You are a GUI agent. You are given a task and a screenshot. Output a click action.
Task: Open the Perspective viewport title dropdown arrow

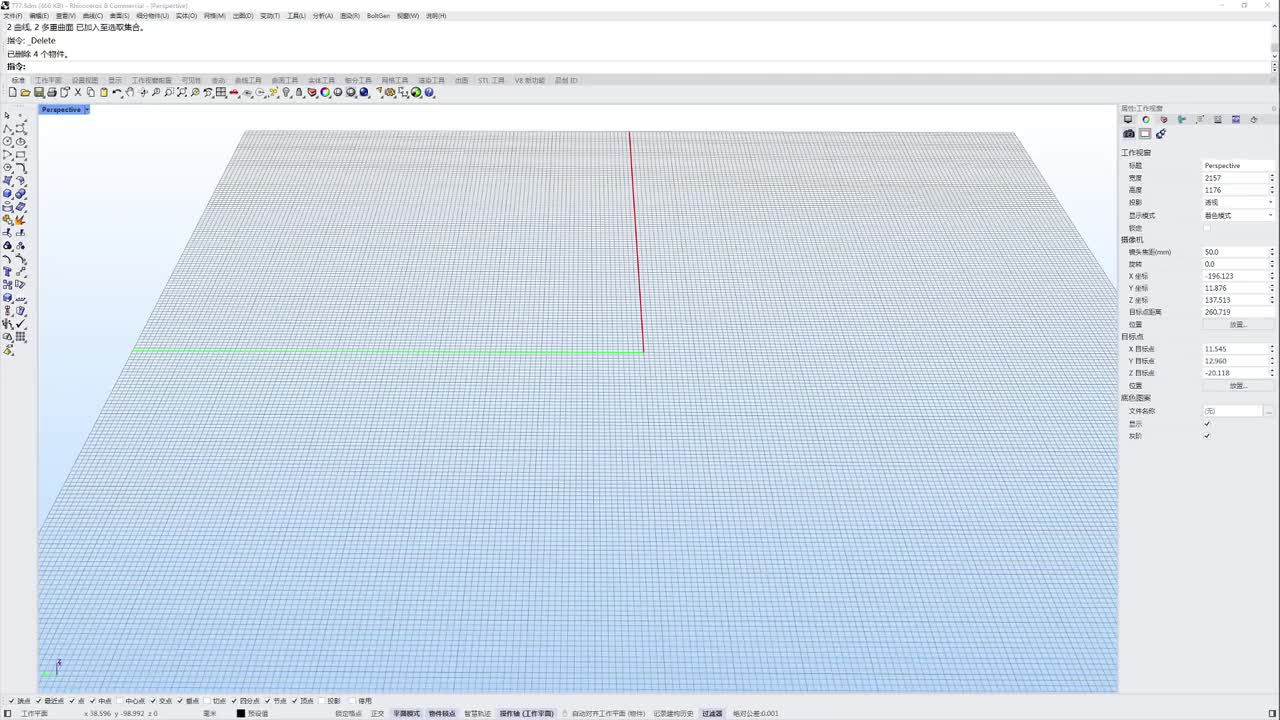[87, 109]
